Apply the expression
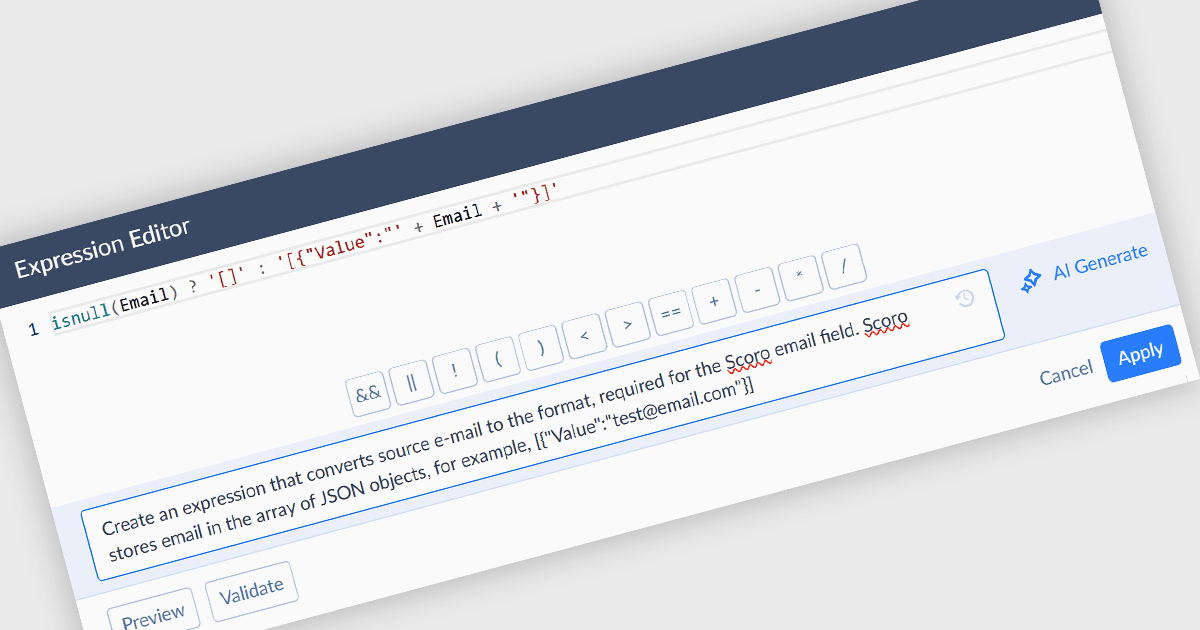1200x630 pixels. pos(1141,353)
